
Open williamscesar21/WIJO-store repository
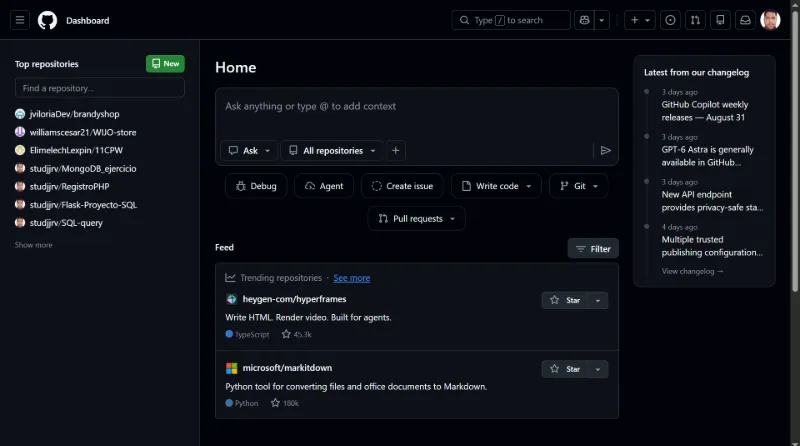pos(83,132)
